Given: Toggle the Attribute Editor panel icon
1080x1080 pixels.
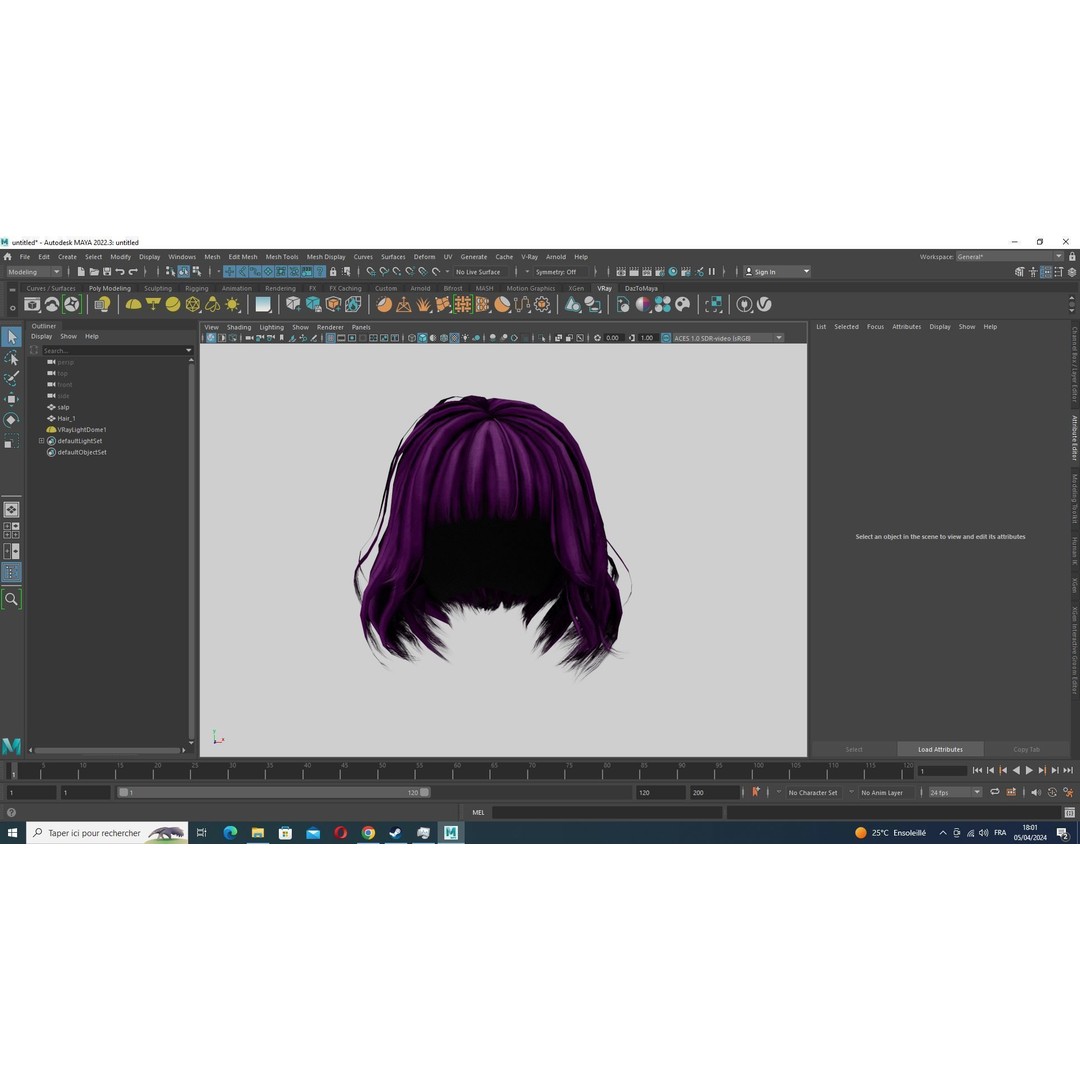Looking at the screenshot, I should tap(1046, 272).
